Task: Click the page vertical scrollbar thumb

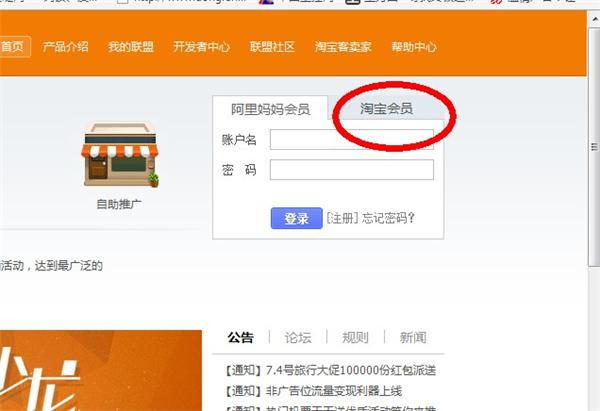Action: pos(594,146)
